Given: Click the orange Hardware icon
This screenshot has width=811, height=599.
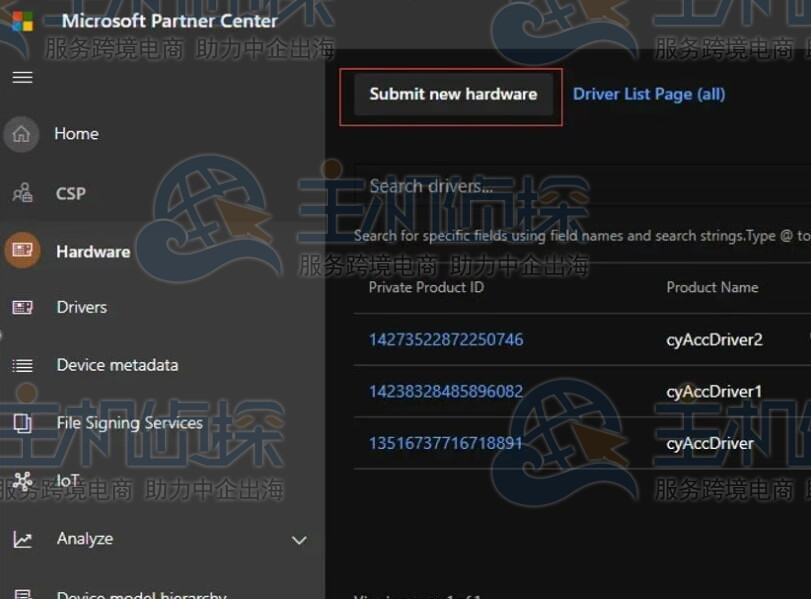Looking at the screenshot, I should click(22, 250).
